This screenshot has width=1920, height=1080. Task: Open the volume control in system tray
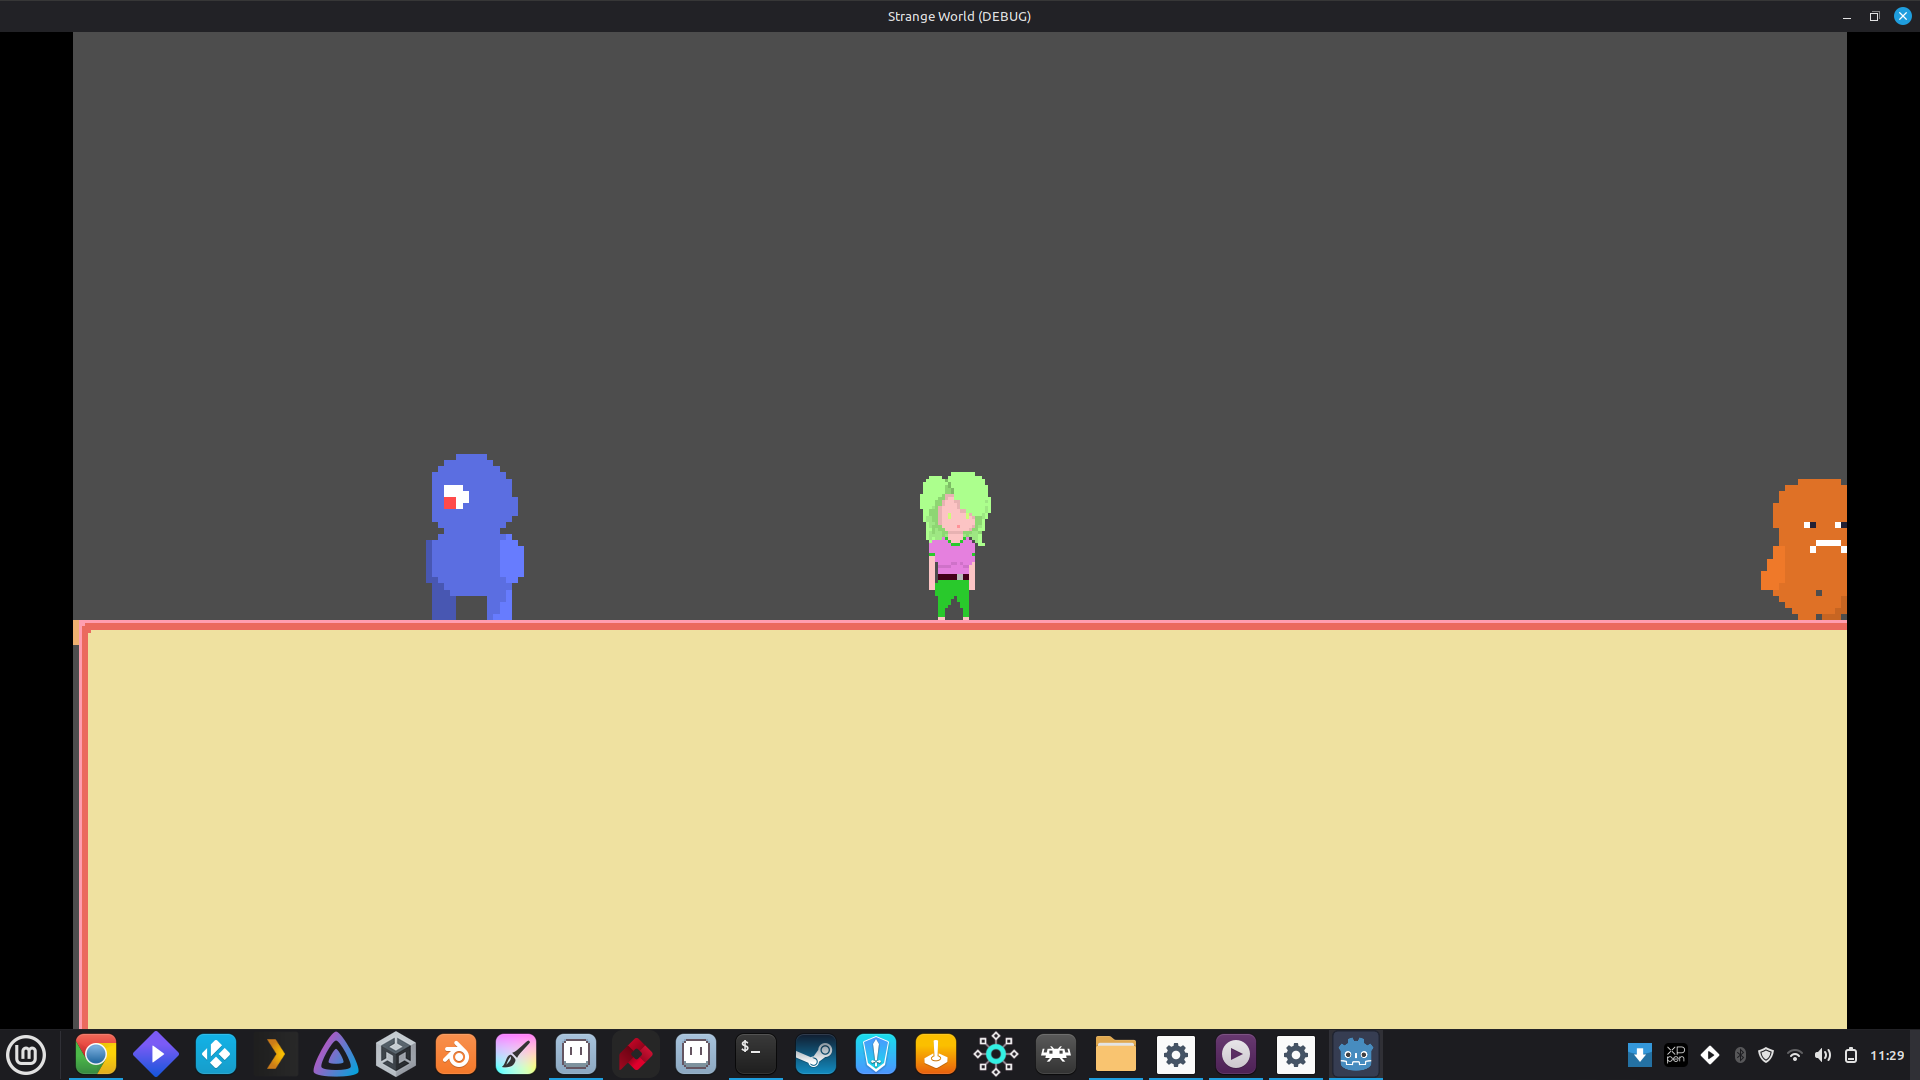1822,1055
